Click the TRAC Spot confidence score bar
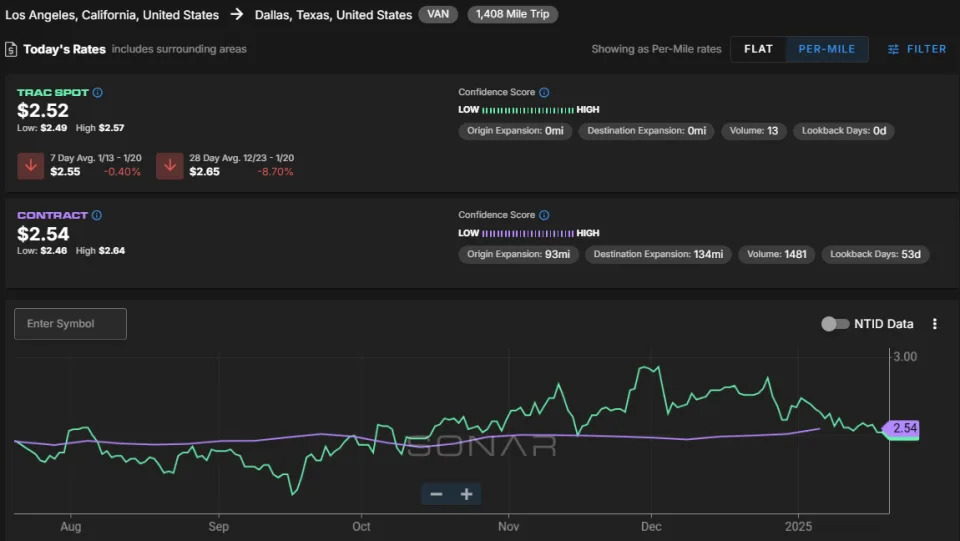This screenshot has height=541, width=960. click(x=528, y=110)
